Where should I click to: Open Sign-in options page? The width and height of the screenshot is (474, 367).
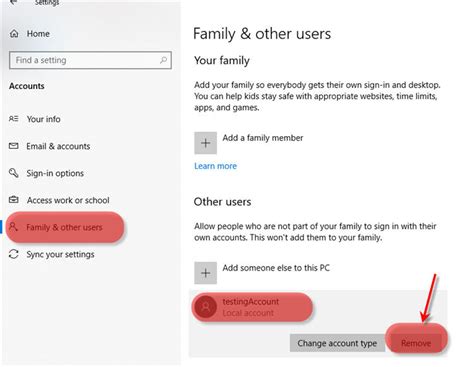55,173
